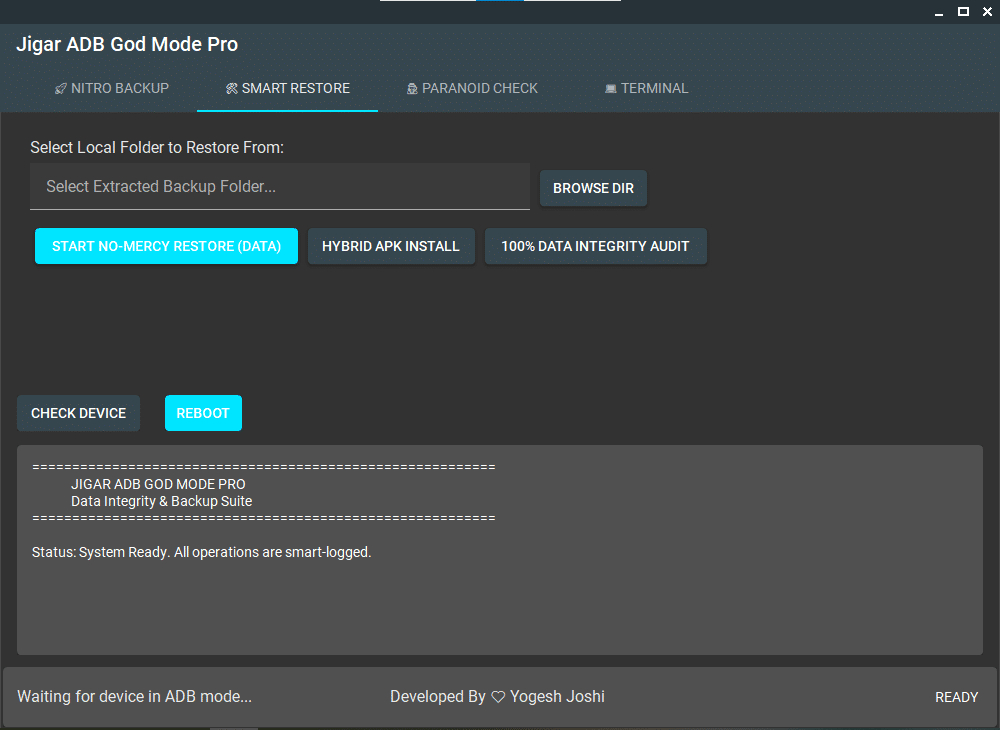Image resolution: width=1000 pixels, height=730 pixels.
Task: Open BROWSE DIR to pick a folder
Action: (x=593, y=188)
